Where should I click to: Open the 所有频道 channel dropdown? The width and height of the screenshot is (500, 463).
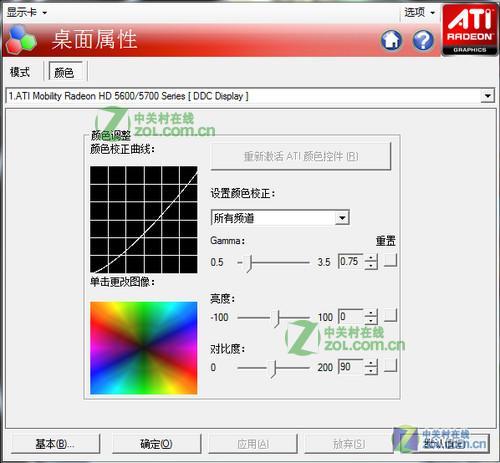click(342, 218)
